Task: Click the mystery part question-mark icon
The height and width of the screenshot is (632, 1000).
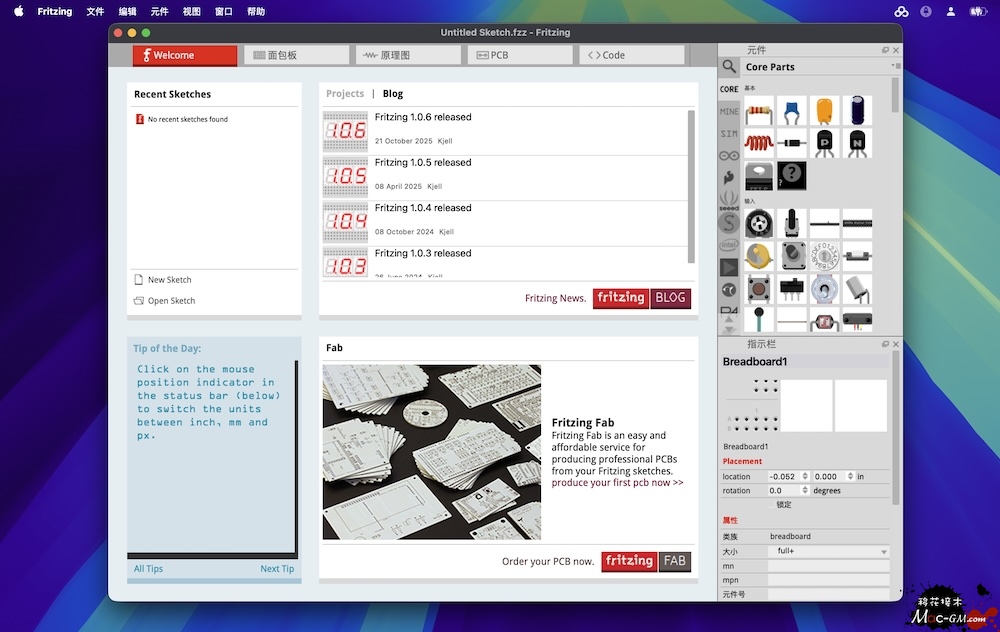Action: click(791, 176)
